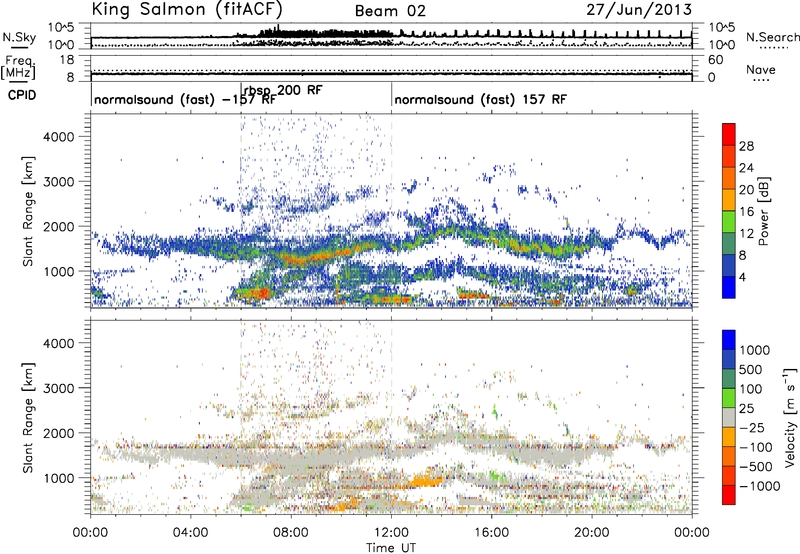Click Slant Range label of power panel
800x554 pixels.
28,211
